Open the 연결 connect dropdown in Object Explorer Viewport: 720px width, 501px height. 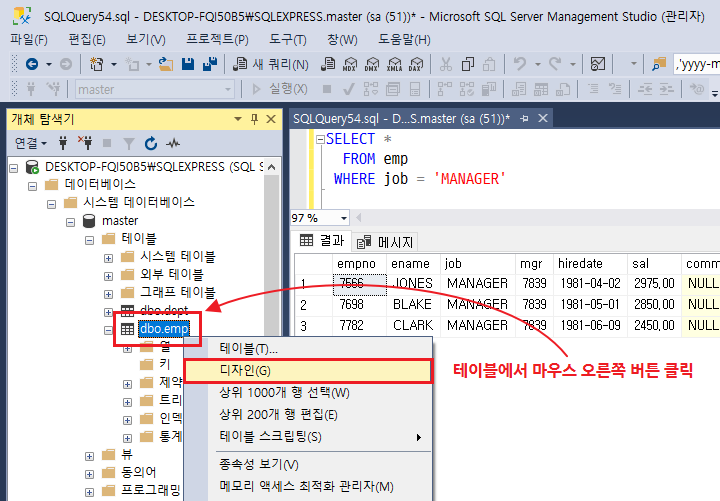click(31, 144)
